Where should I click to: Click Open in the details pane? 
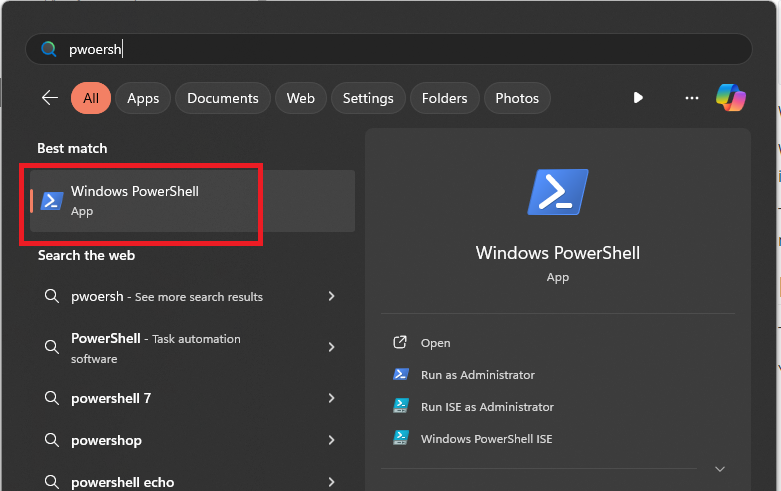click(x=436, y=343)
